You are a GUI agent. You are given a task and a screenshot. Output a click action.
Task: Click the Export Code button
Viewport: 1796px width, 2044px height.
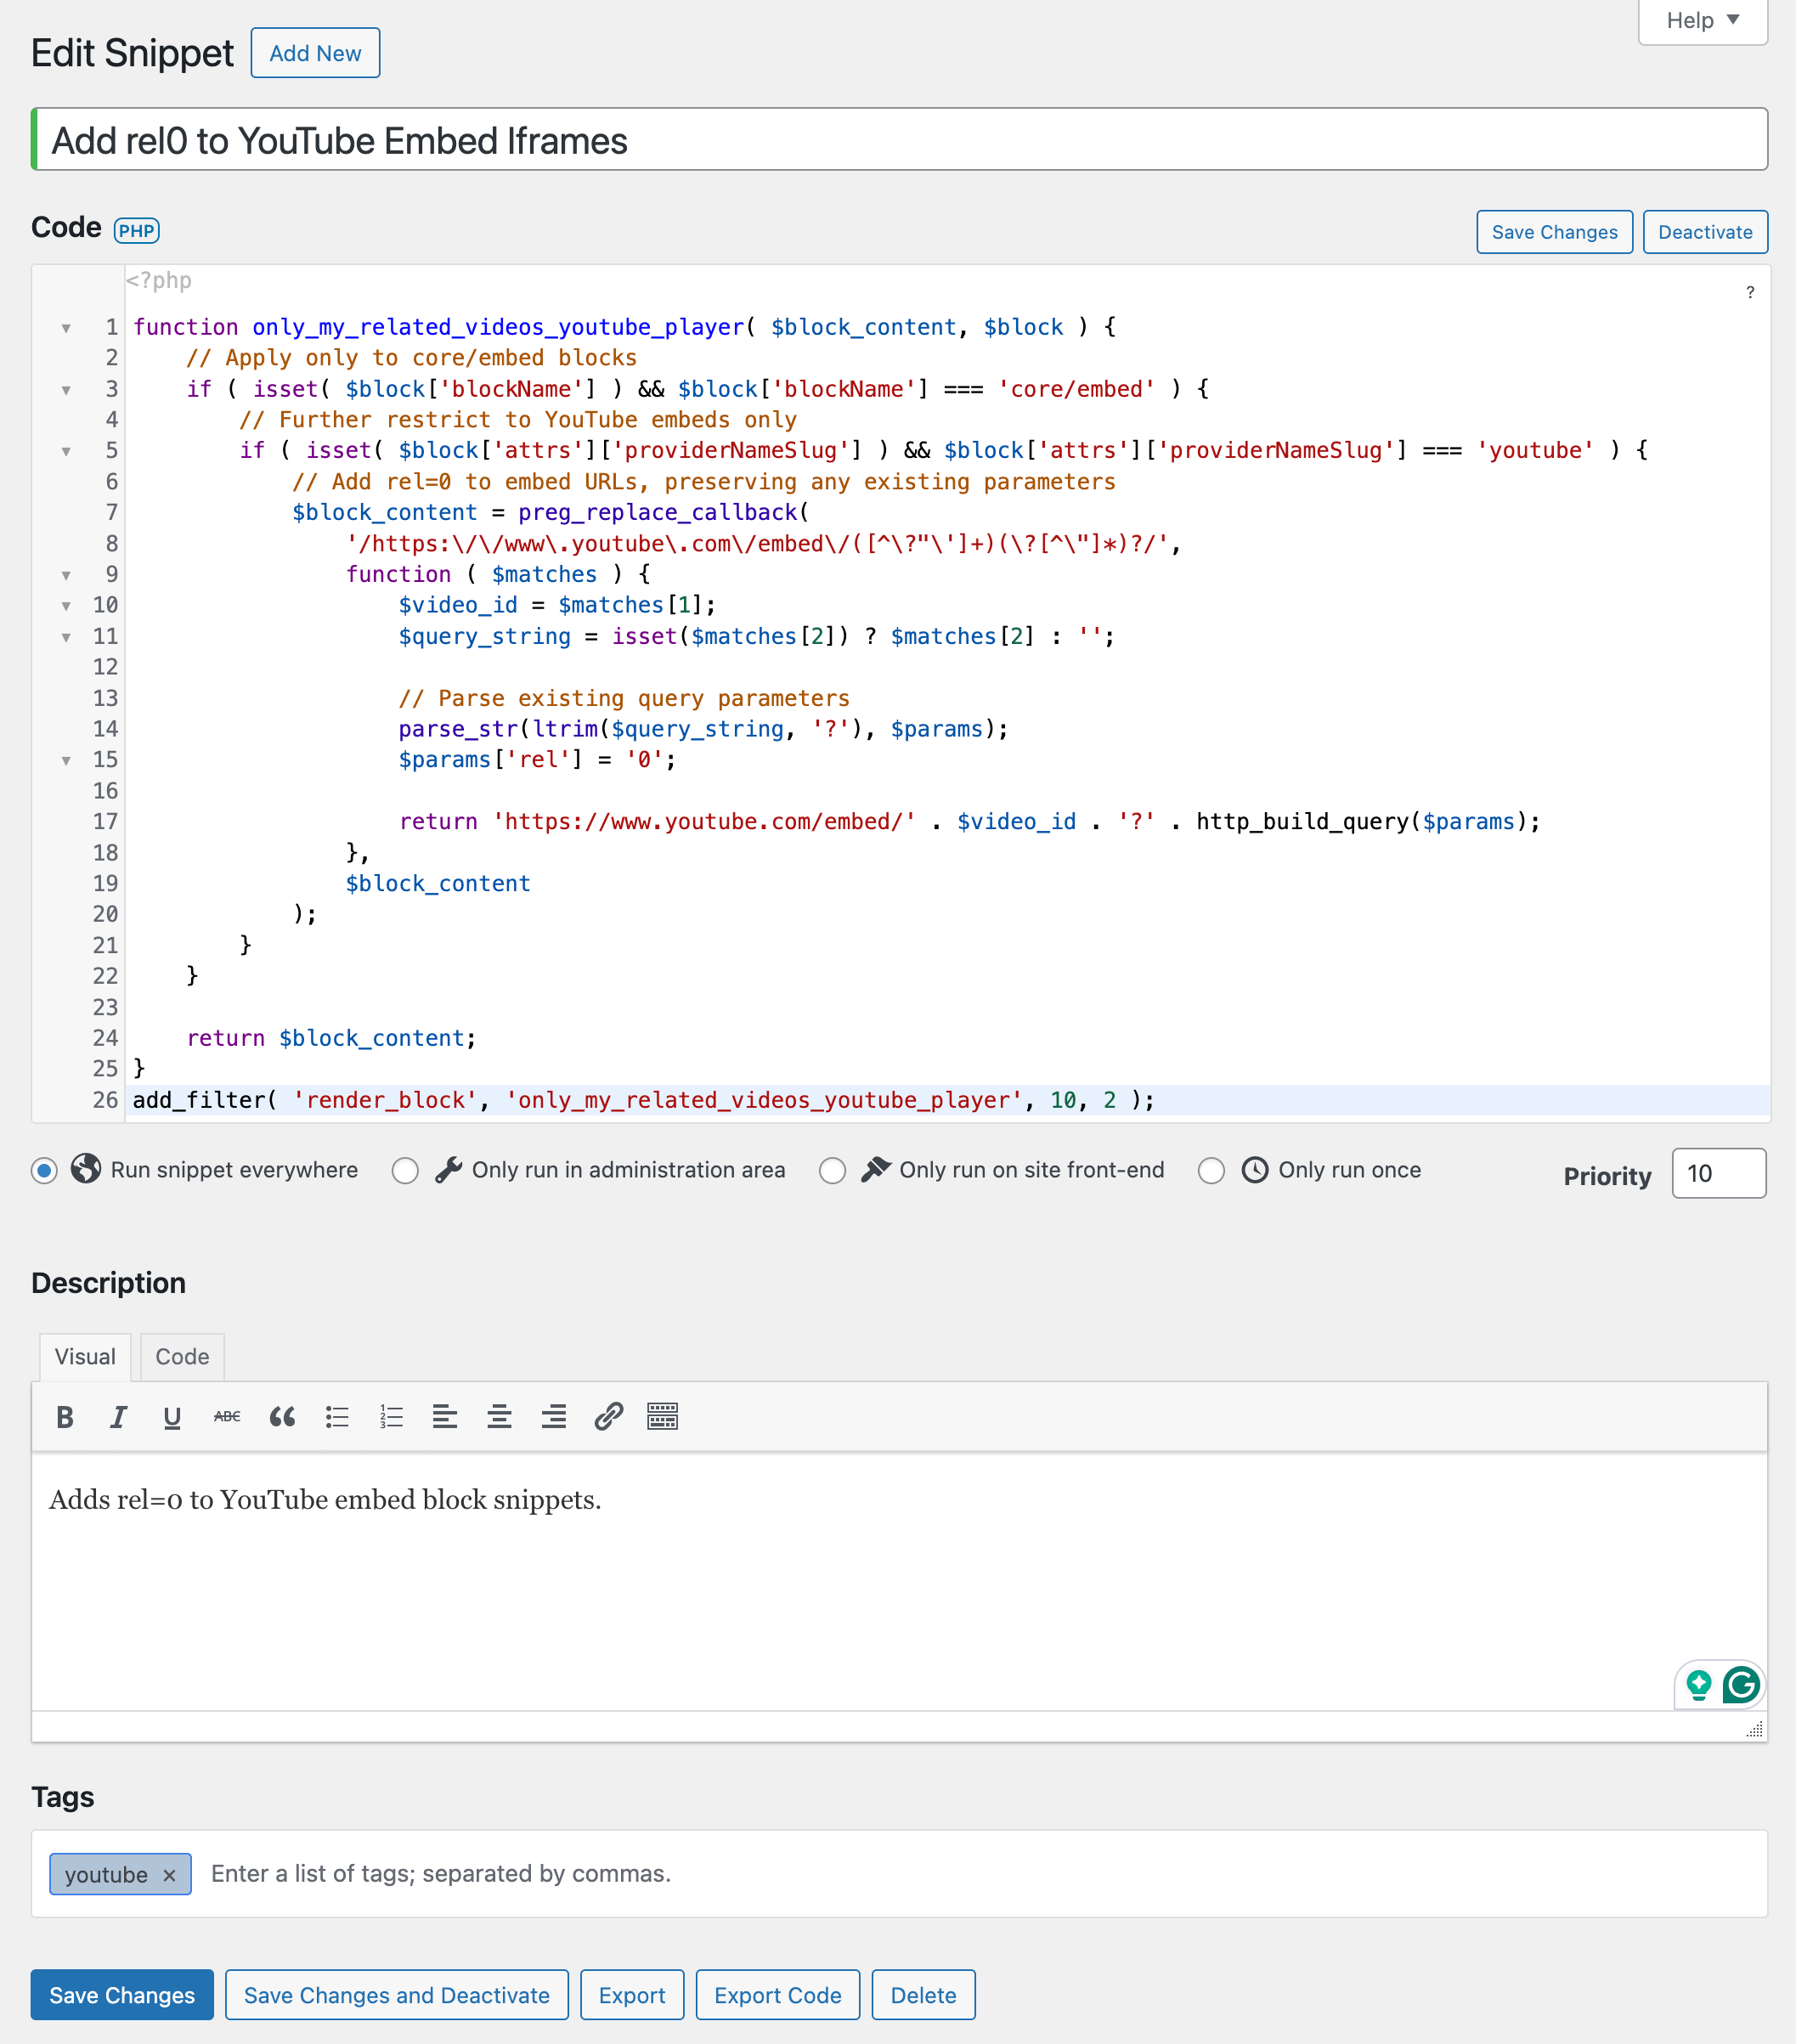click(778, 1995)
